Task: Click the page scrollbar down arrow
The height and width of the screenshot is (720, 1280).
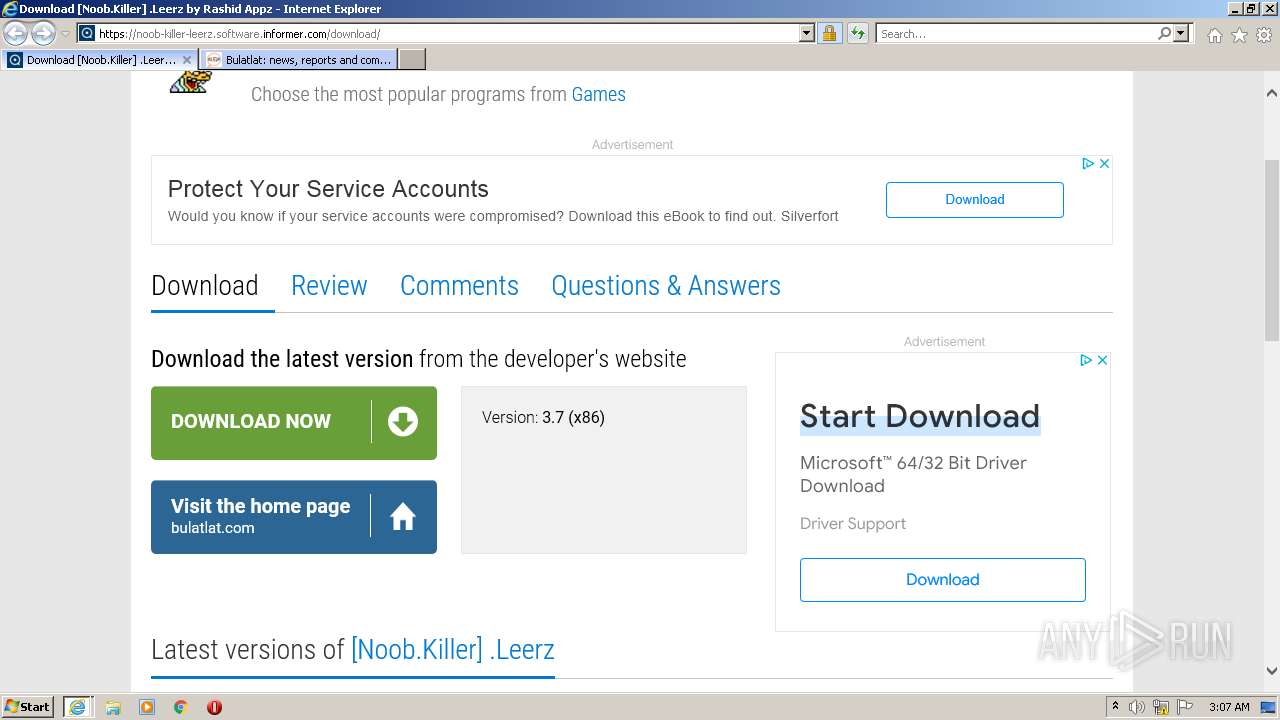Action: tap(1271, 671)
